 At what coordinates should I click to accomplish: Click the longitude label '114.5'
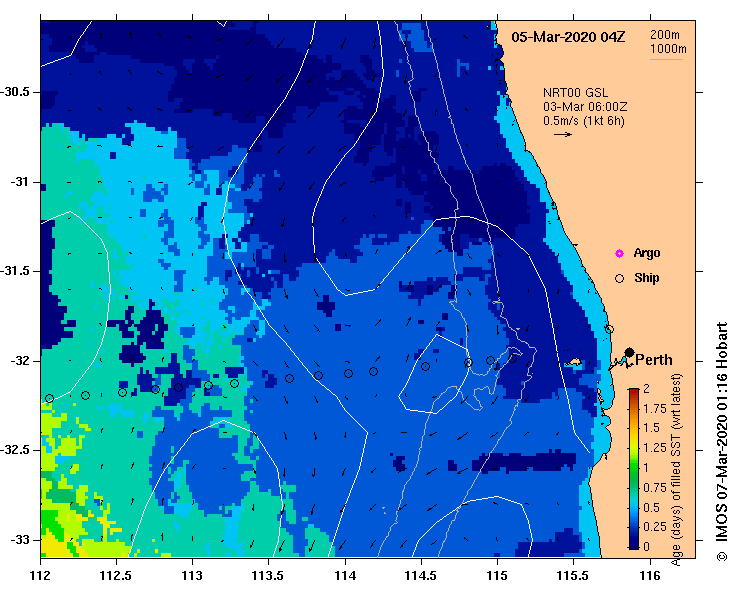point(421,576)
